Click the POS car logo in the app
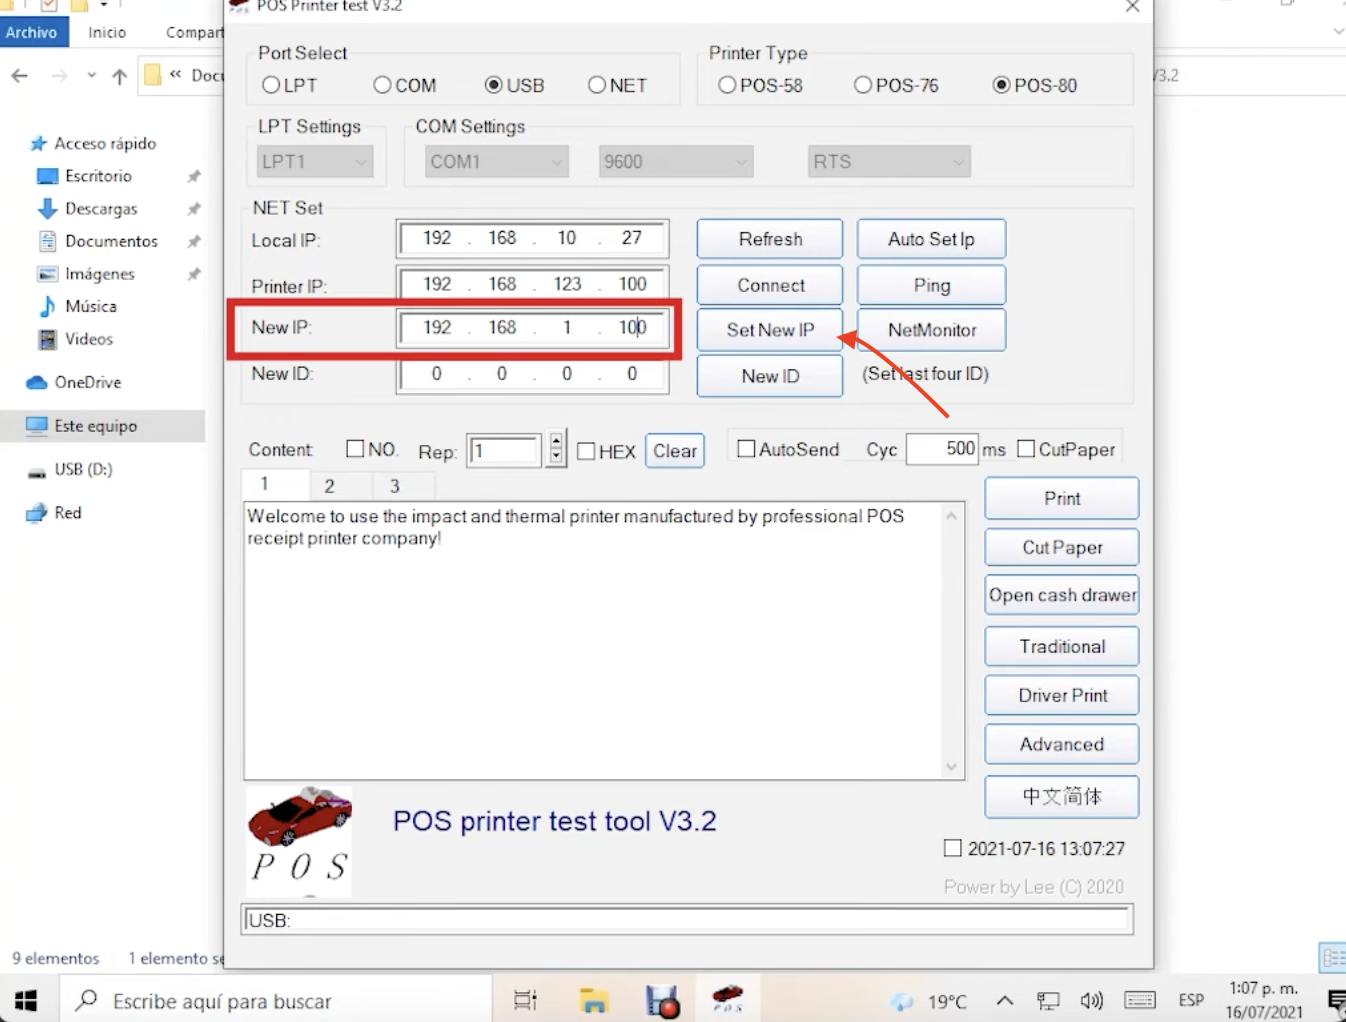Image resolution: width=1346 pixels, height=1022 pixels. (x=298, y=840)
